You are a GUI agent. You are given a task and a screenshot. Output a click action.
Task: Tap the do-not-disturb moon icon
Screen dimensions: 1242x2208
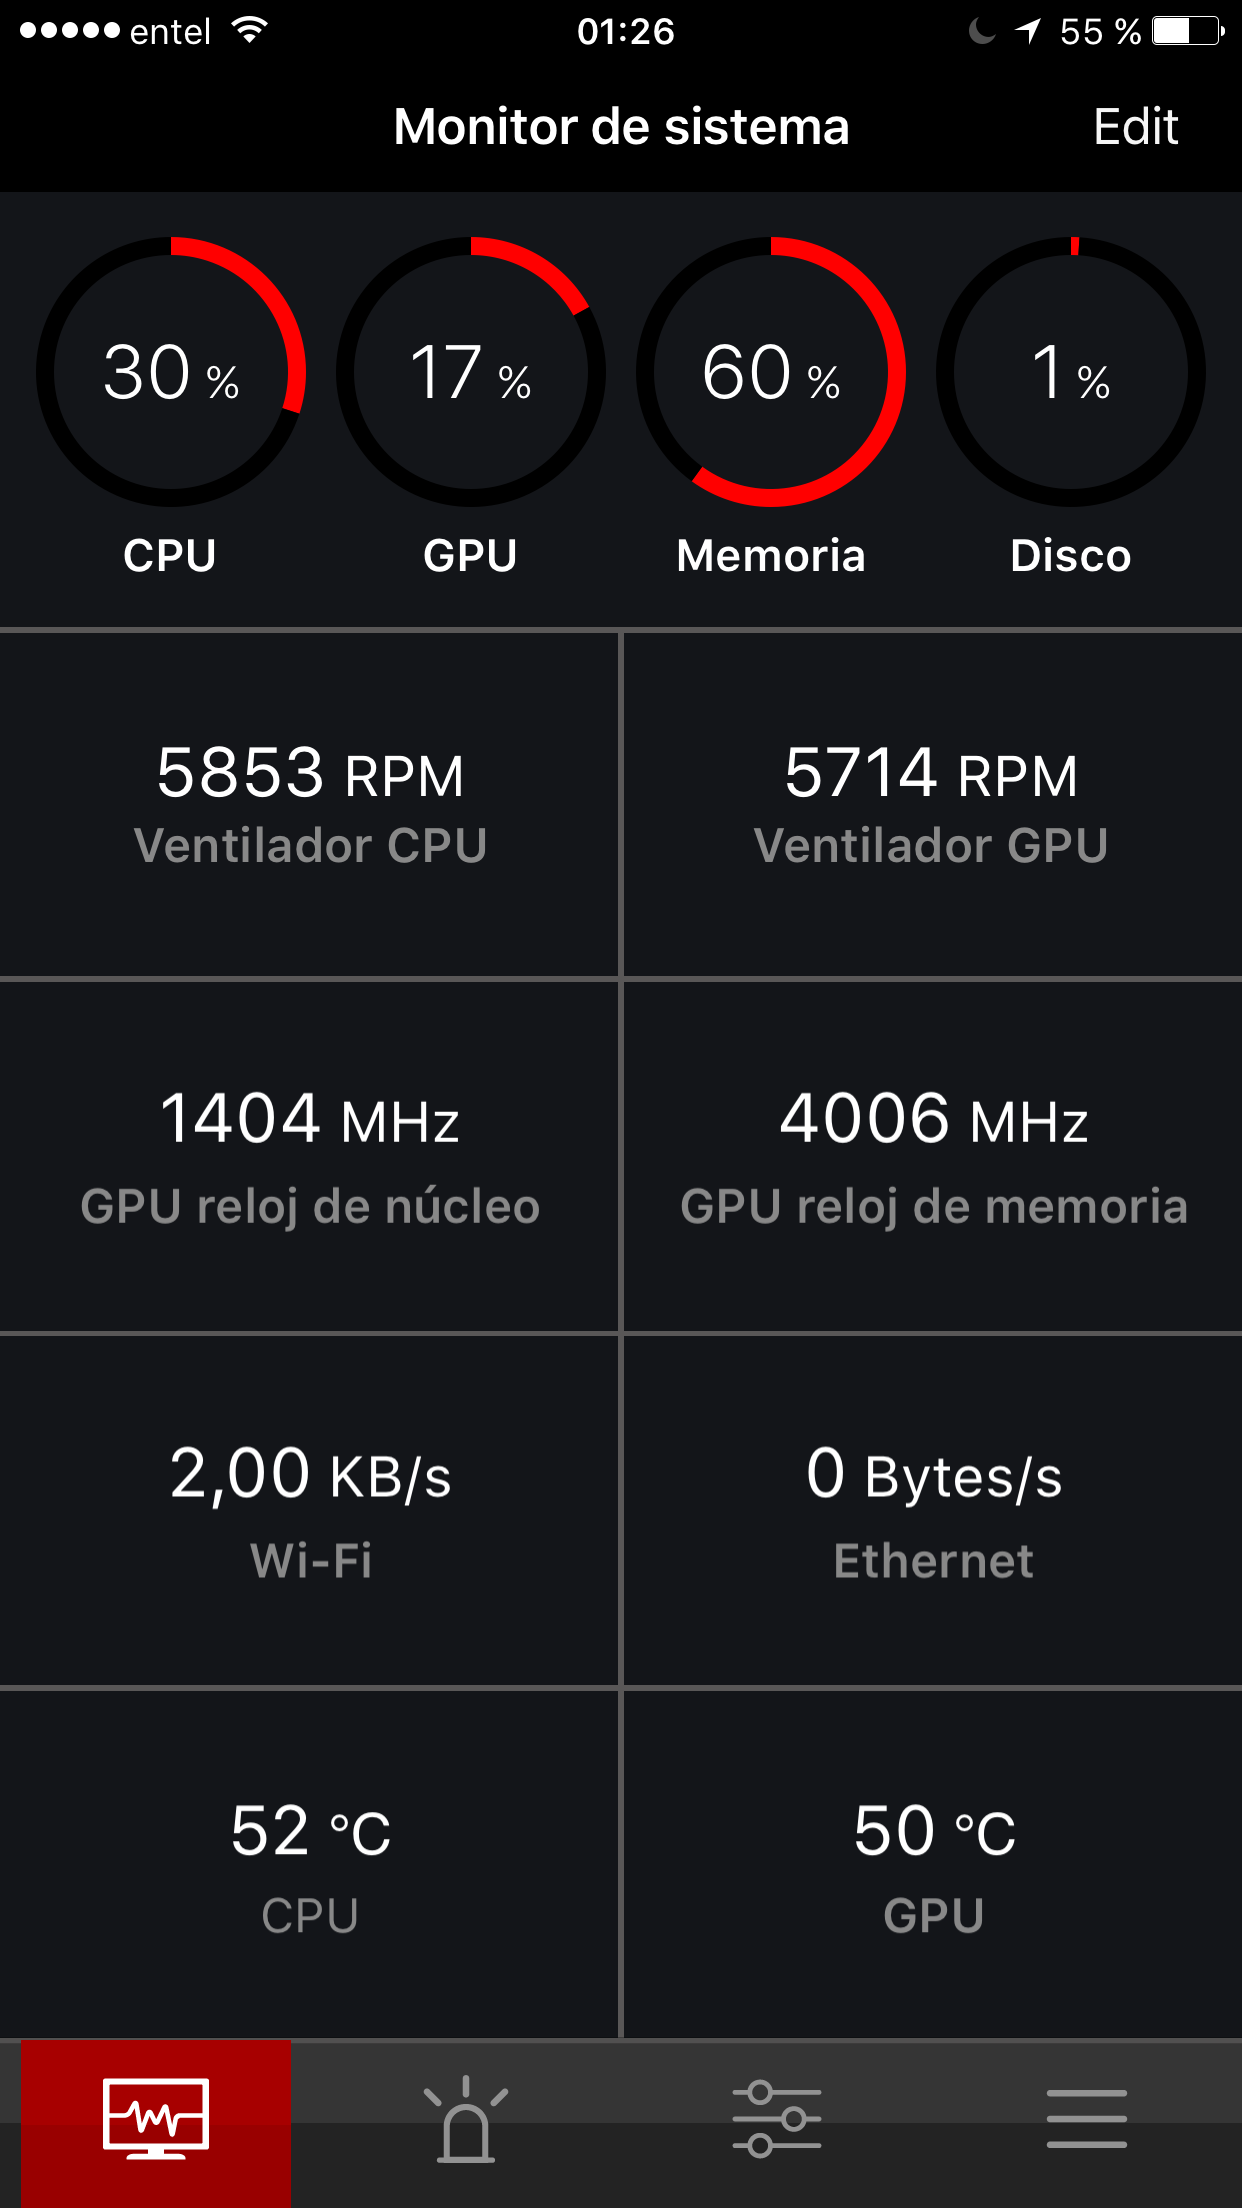[982, 32]
